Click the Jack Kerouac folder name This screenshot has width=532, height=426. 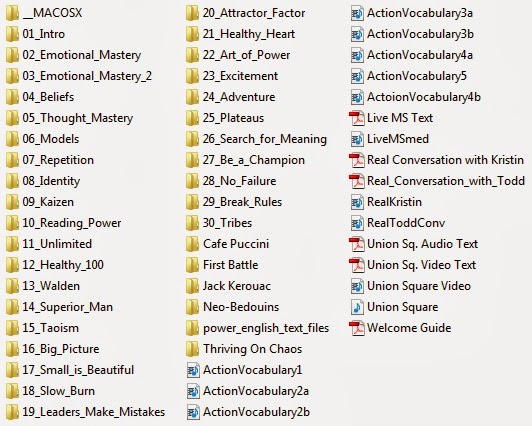point(237,286)
